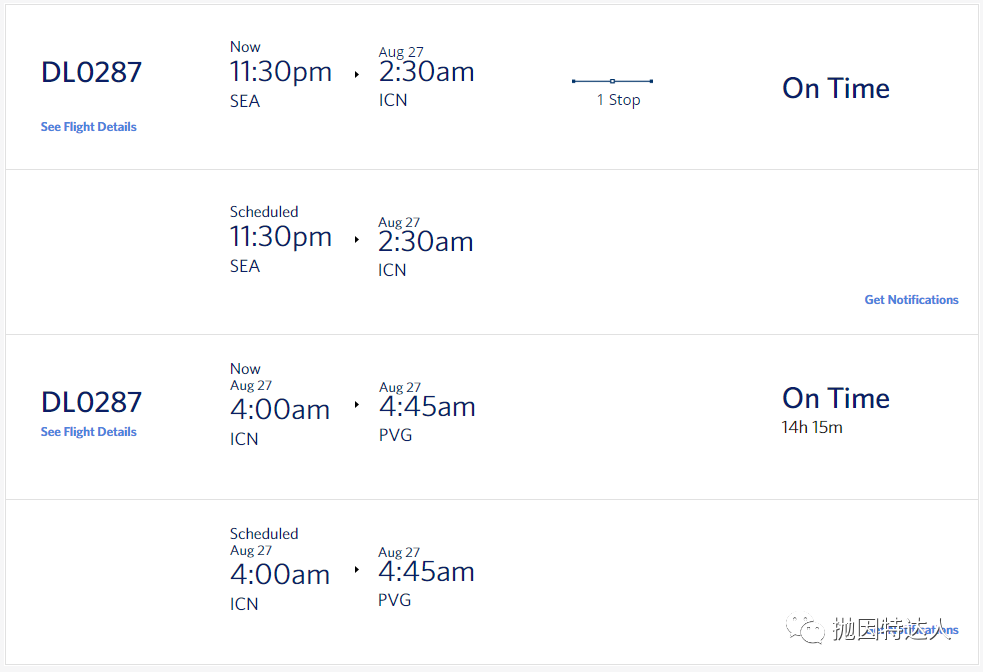Click the 14h 15m duration text
This screenshot has width=983, height=672.
click(811, 428)
